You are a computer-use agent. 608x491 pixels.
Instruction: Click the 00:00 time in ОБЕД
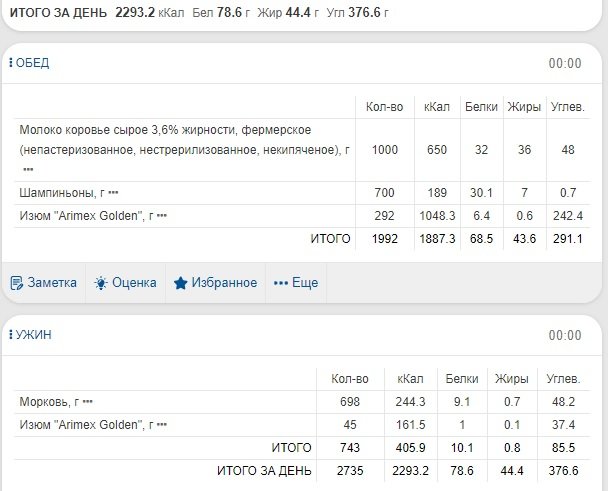[x=564, y=64]
